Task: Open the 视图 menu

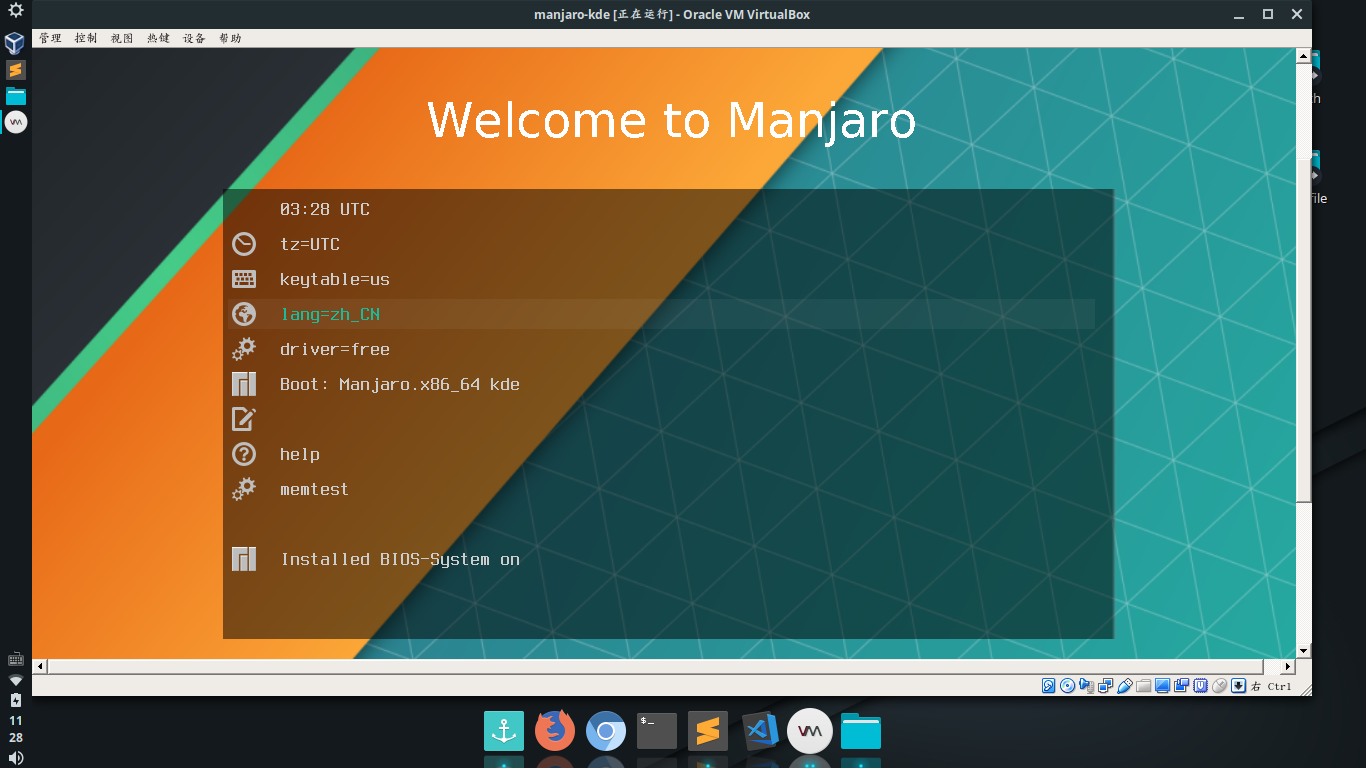Action: 122,38
